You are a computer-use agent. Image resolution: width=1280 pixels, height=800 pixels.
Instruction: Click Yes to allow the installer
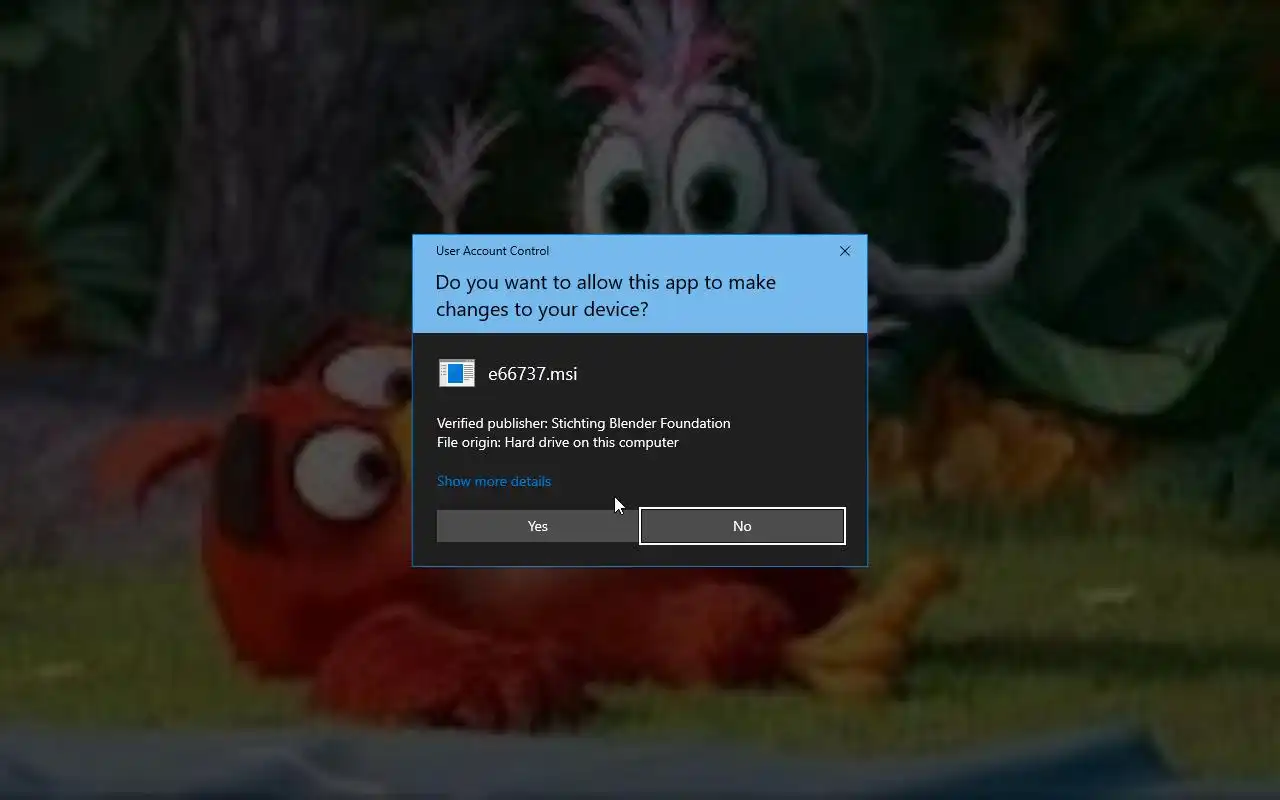coord(537,526)
